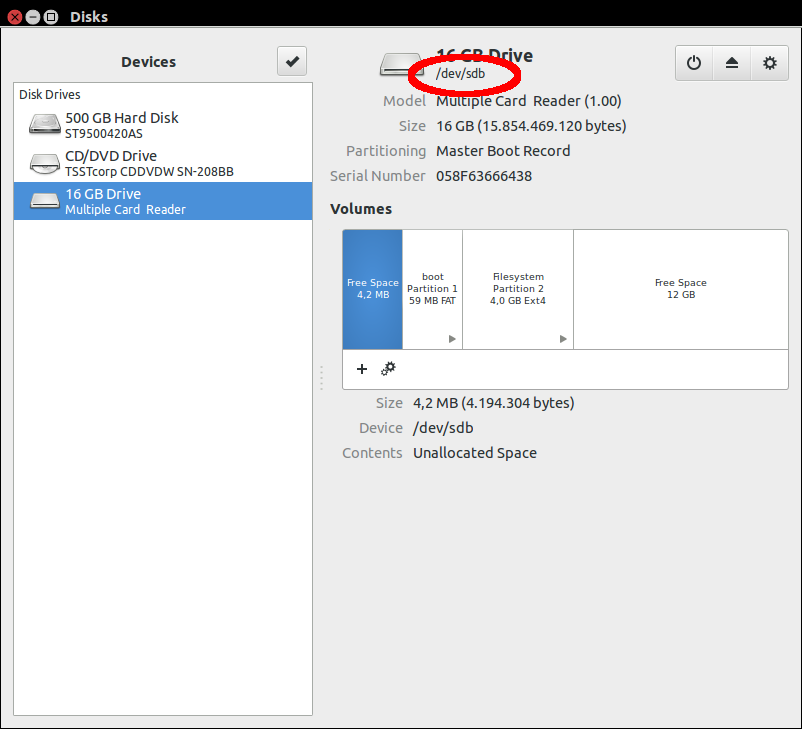
Task: Click the pane divider handle beside device list
Action: (321, 378)
